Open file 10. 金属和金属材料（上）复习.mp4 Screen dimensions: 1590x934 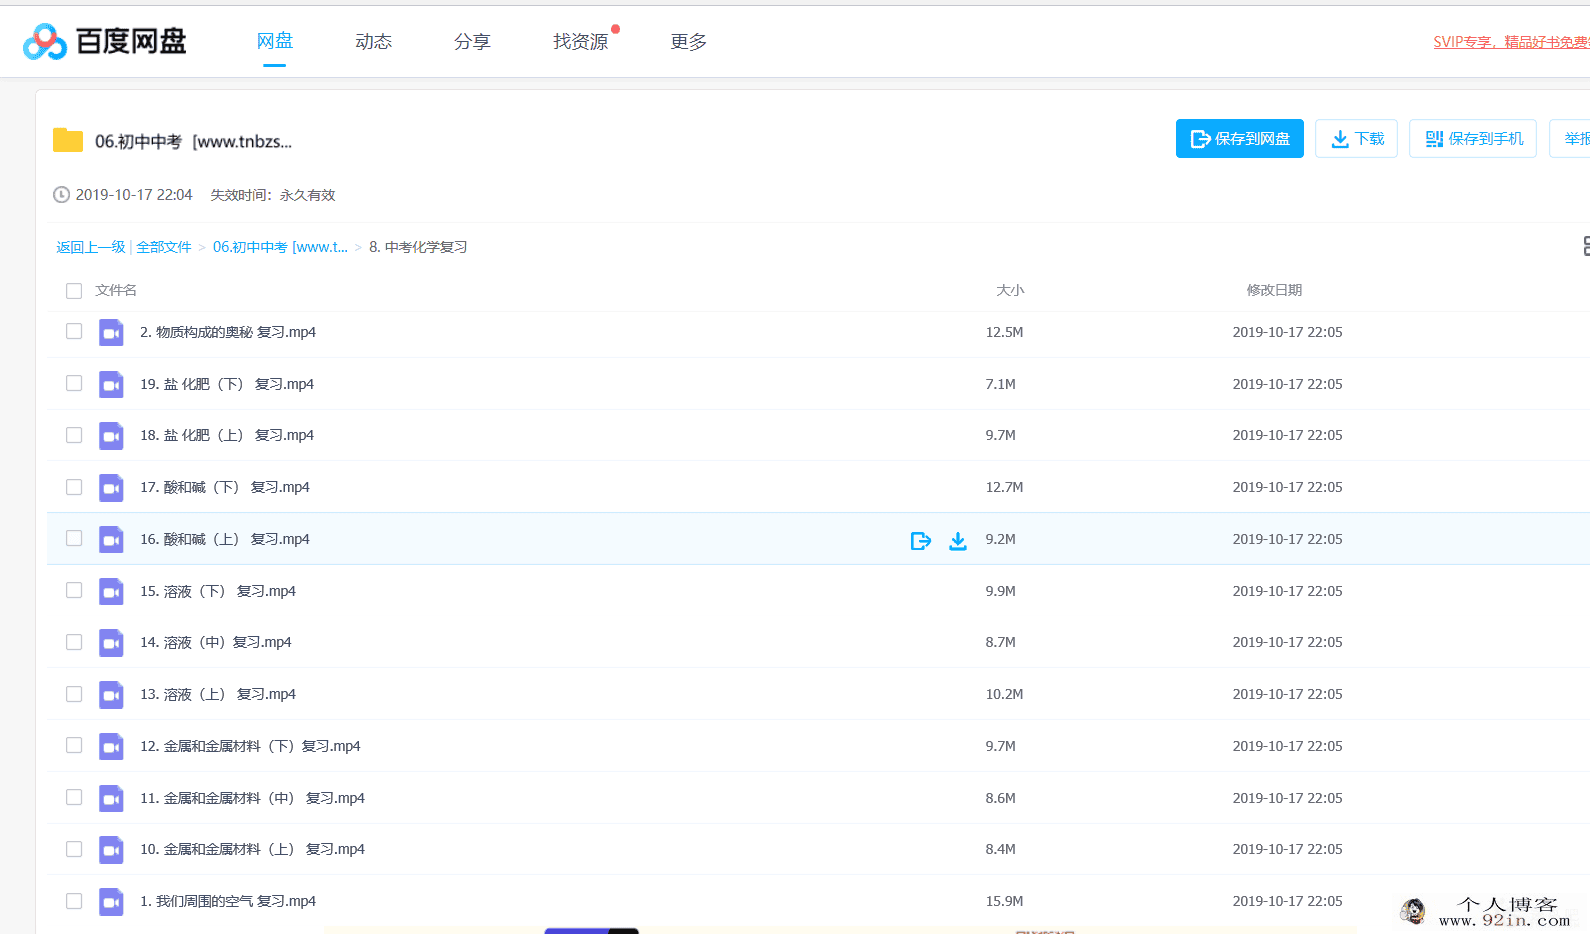[x=253, y=849]
